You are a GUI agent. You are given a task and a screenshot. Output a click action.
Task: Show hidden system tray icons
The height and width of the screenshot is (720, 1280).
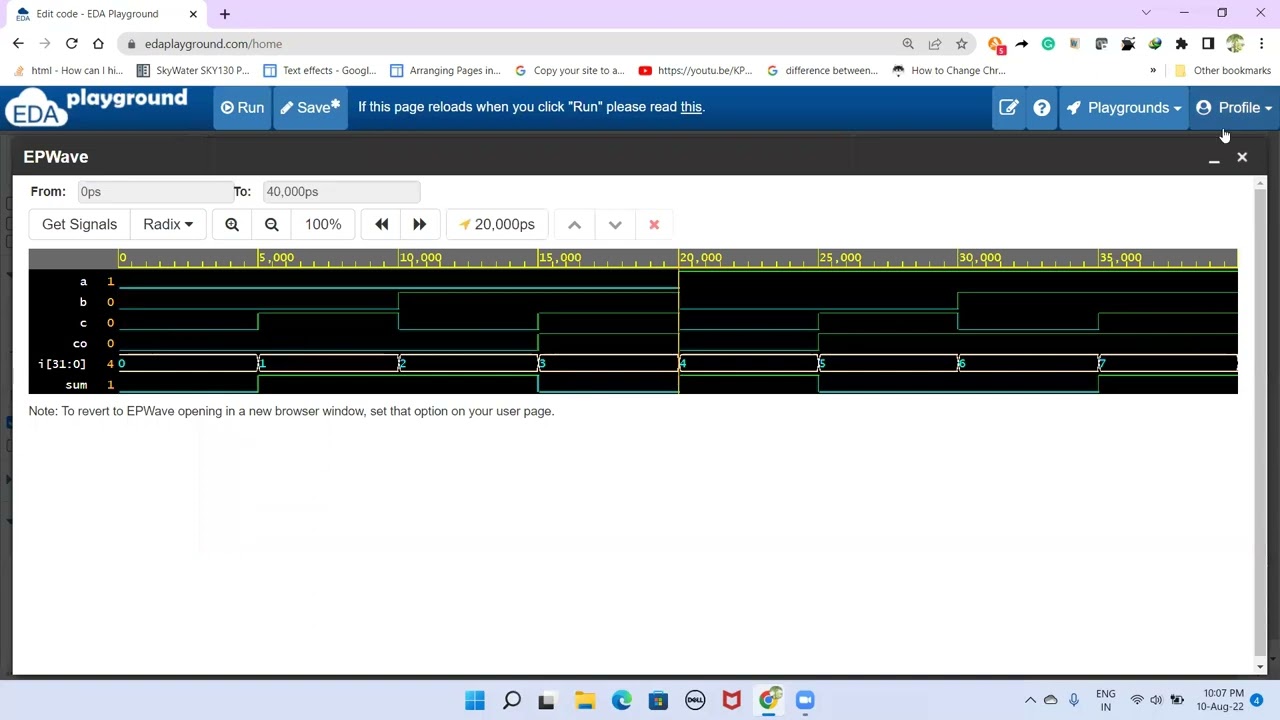tap(1030, 700)
